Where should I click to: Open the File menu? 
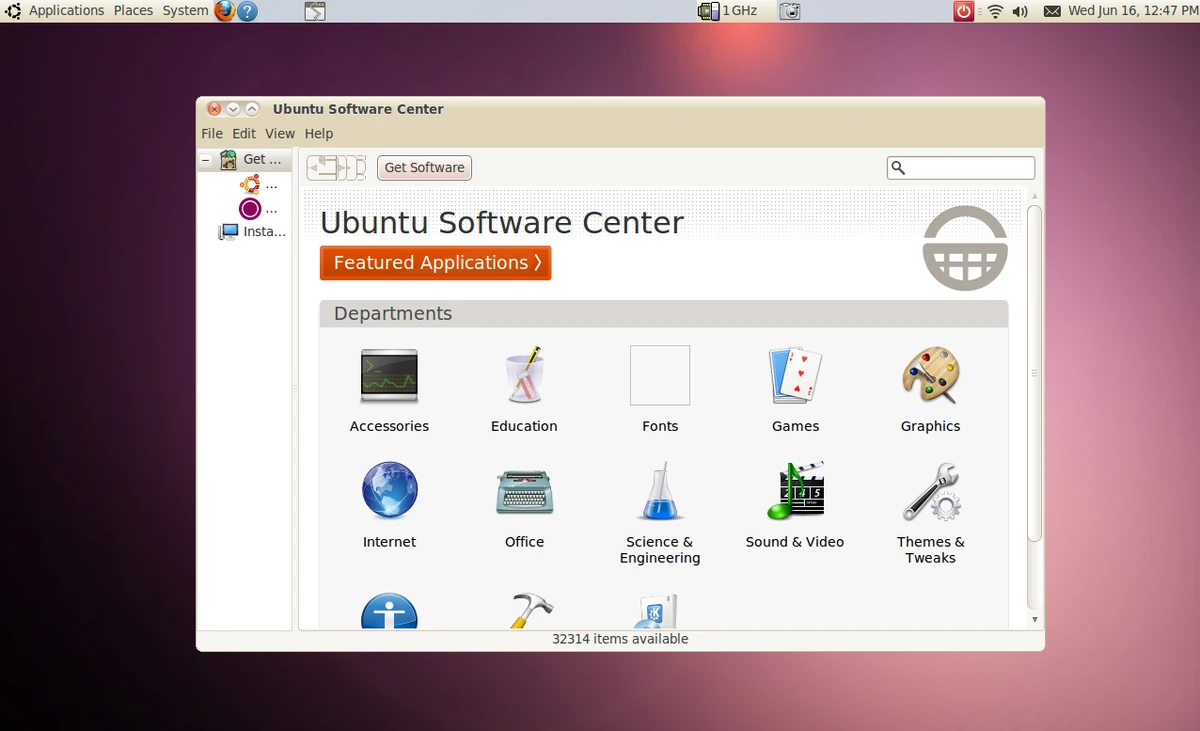pos(211,133)
